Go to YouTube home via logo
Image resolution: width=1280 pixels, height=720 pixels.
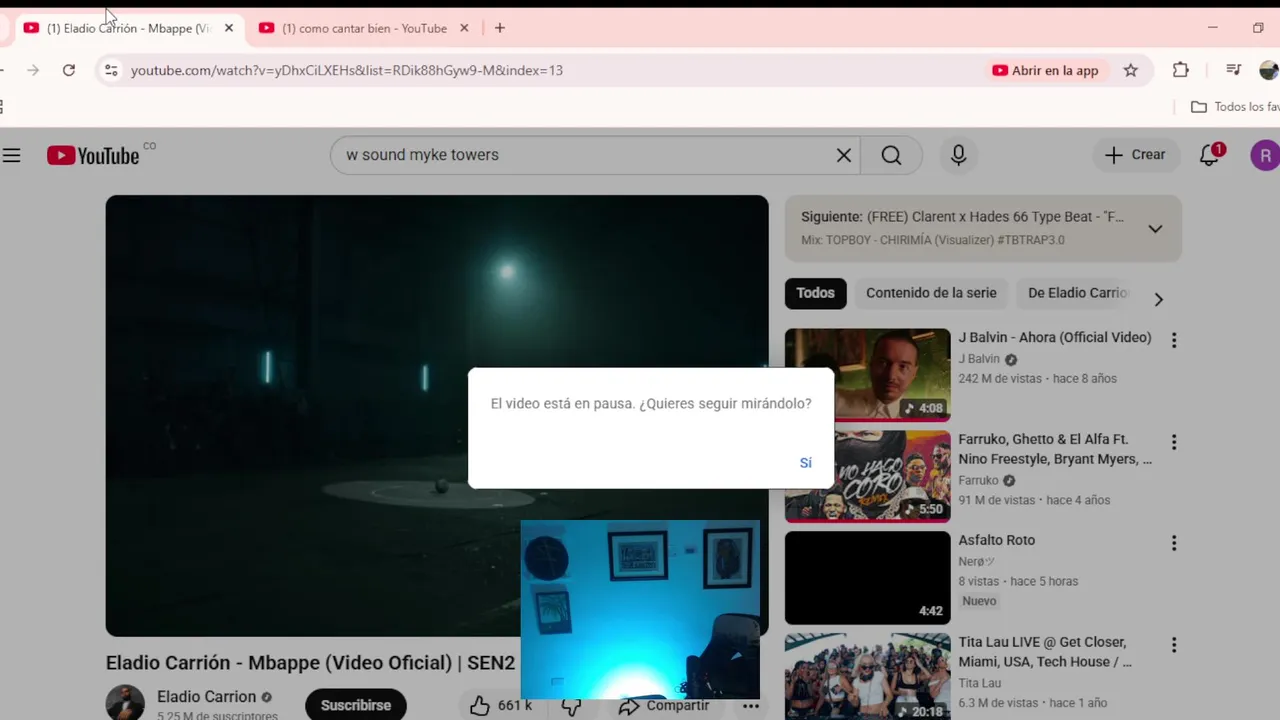point(93,155)
